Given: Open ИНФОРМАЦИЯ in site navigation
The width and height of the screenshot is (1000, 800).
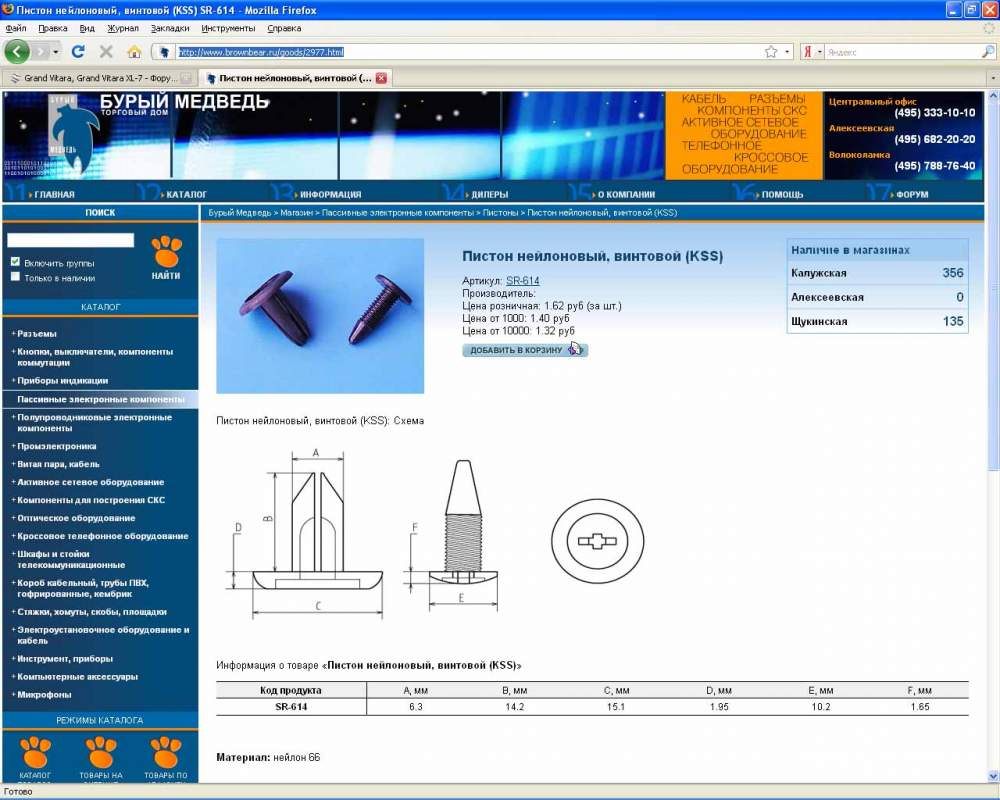Looking at the screenshot, I should point(330,194).
